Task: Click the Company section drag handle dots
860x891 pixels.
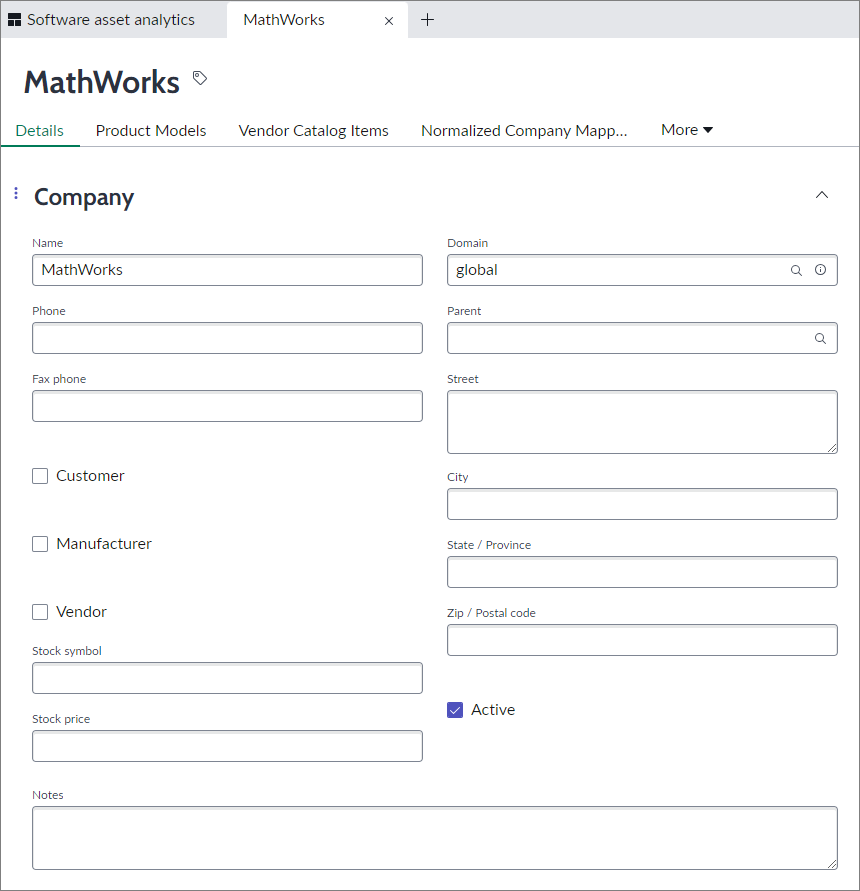Action: (x=16, y=193)
